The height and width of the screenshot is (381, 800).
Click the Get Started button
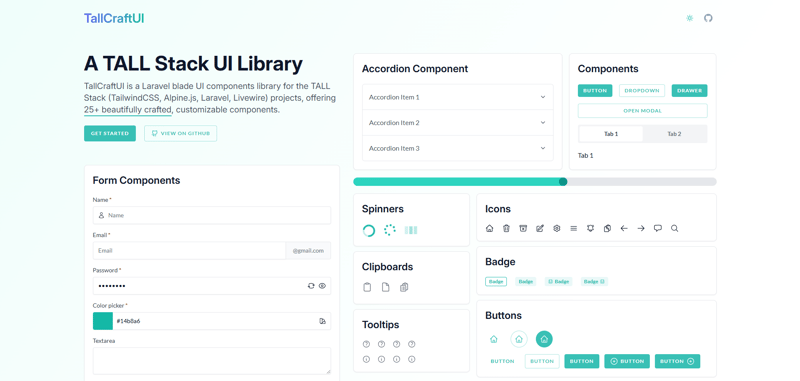[x=110, y=134]
